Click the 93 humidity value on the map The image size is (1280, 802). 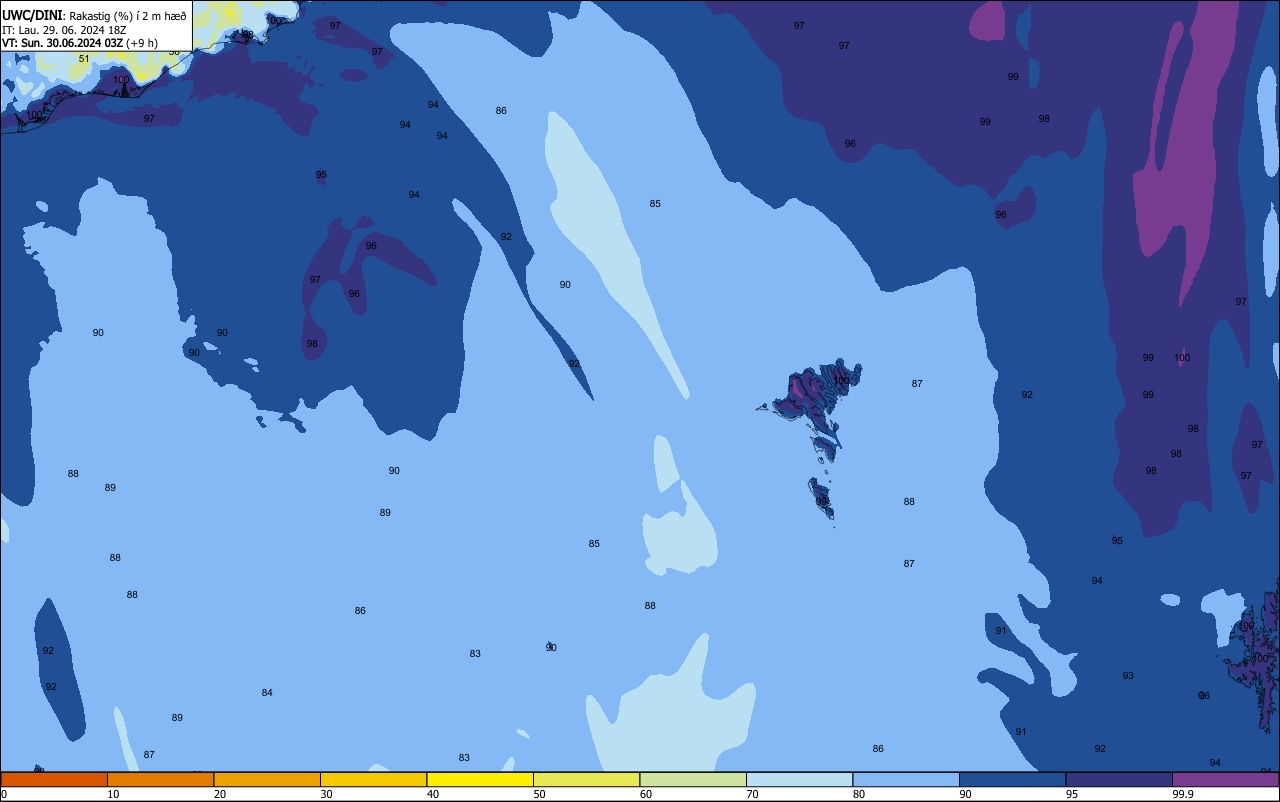(1128, 676)
